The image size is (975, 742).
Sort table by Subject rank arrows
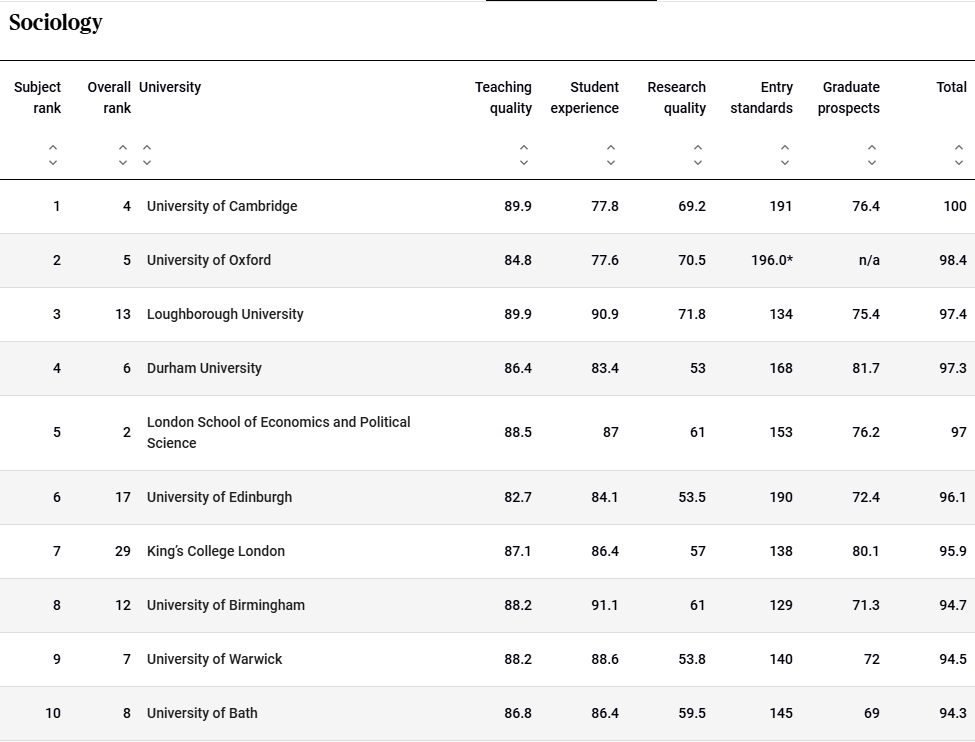point(53,155)
